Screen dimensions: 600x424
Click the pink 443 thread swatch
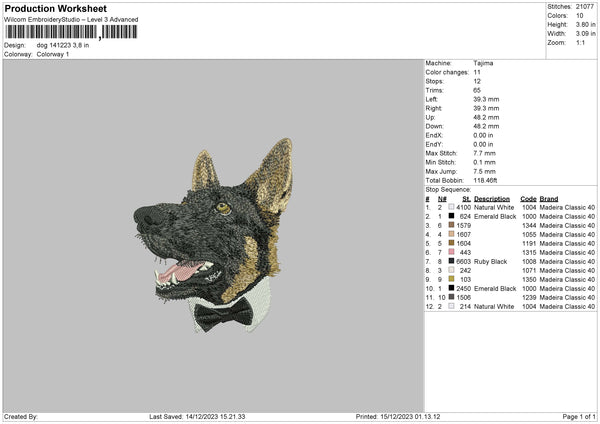tap(452, 252)
